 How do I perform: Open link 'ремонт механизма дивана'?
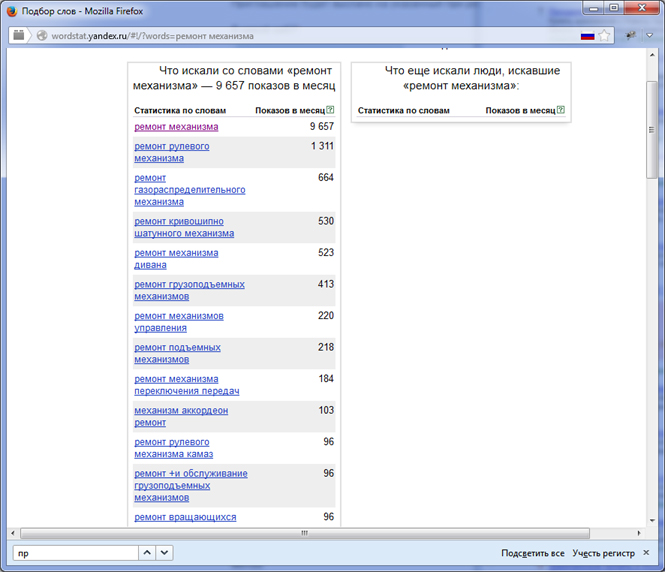176,259
